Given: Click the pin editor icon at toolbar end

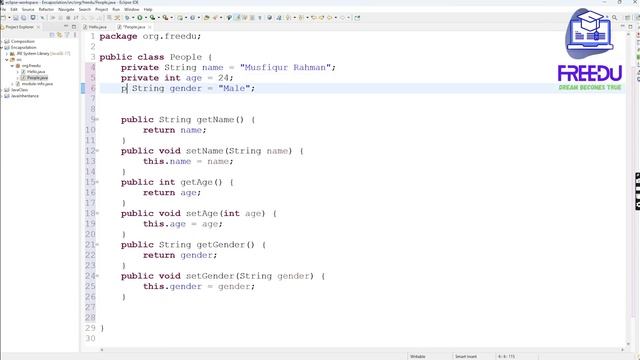Looking at the screenshot, I should (x=357, y=18).
